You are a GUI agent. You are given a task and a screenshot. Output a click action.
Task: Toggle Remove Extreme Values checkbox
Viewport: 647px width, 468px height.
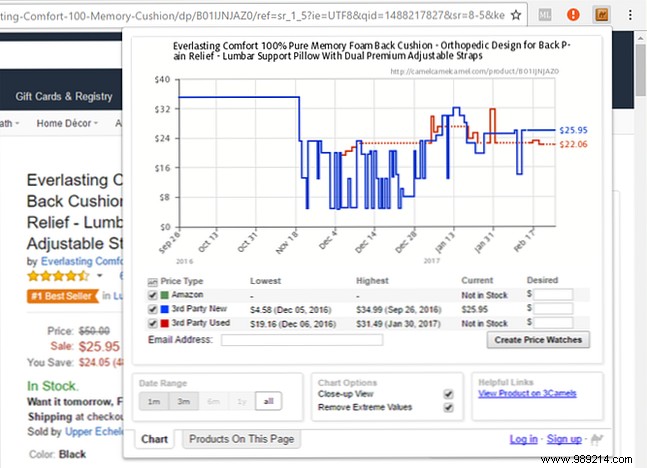[x=448, y=407]
